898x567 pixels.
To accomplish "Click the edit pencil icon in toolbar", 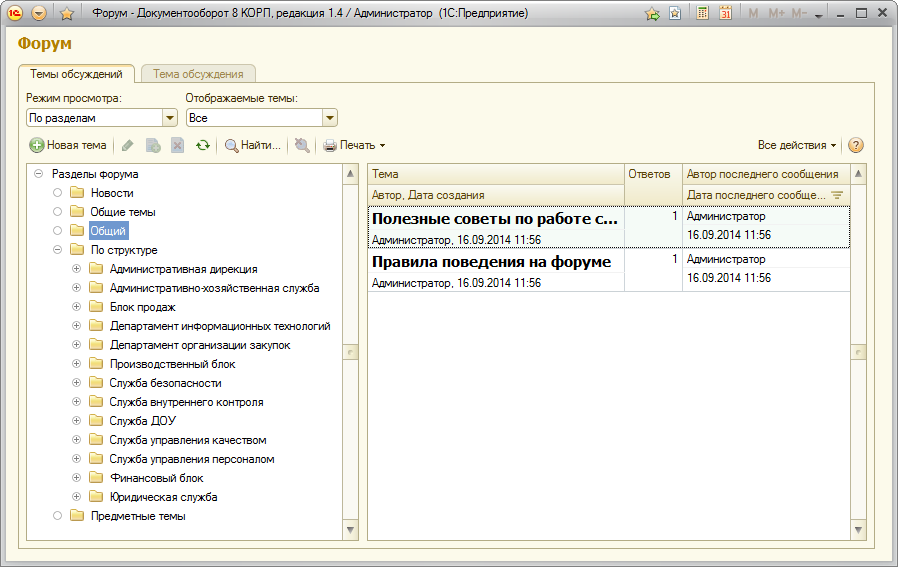I will pyautogui.click(x=128, y=145).
